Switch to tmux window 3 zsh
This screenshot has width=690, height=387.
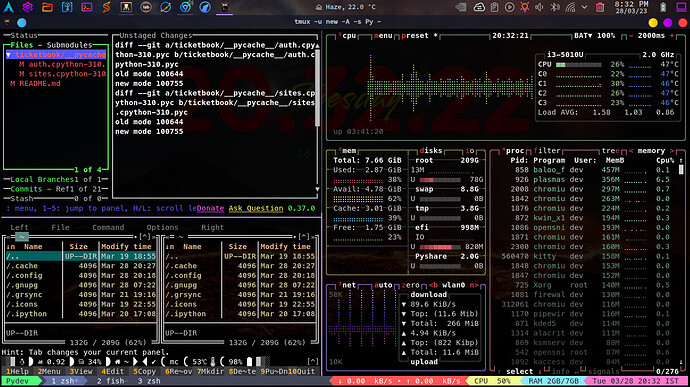click(x=149, y=381)
